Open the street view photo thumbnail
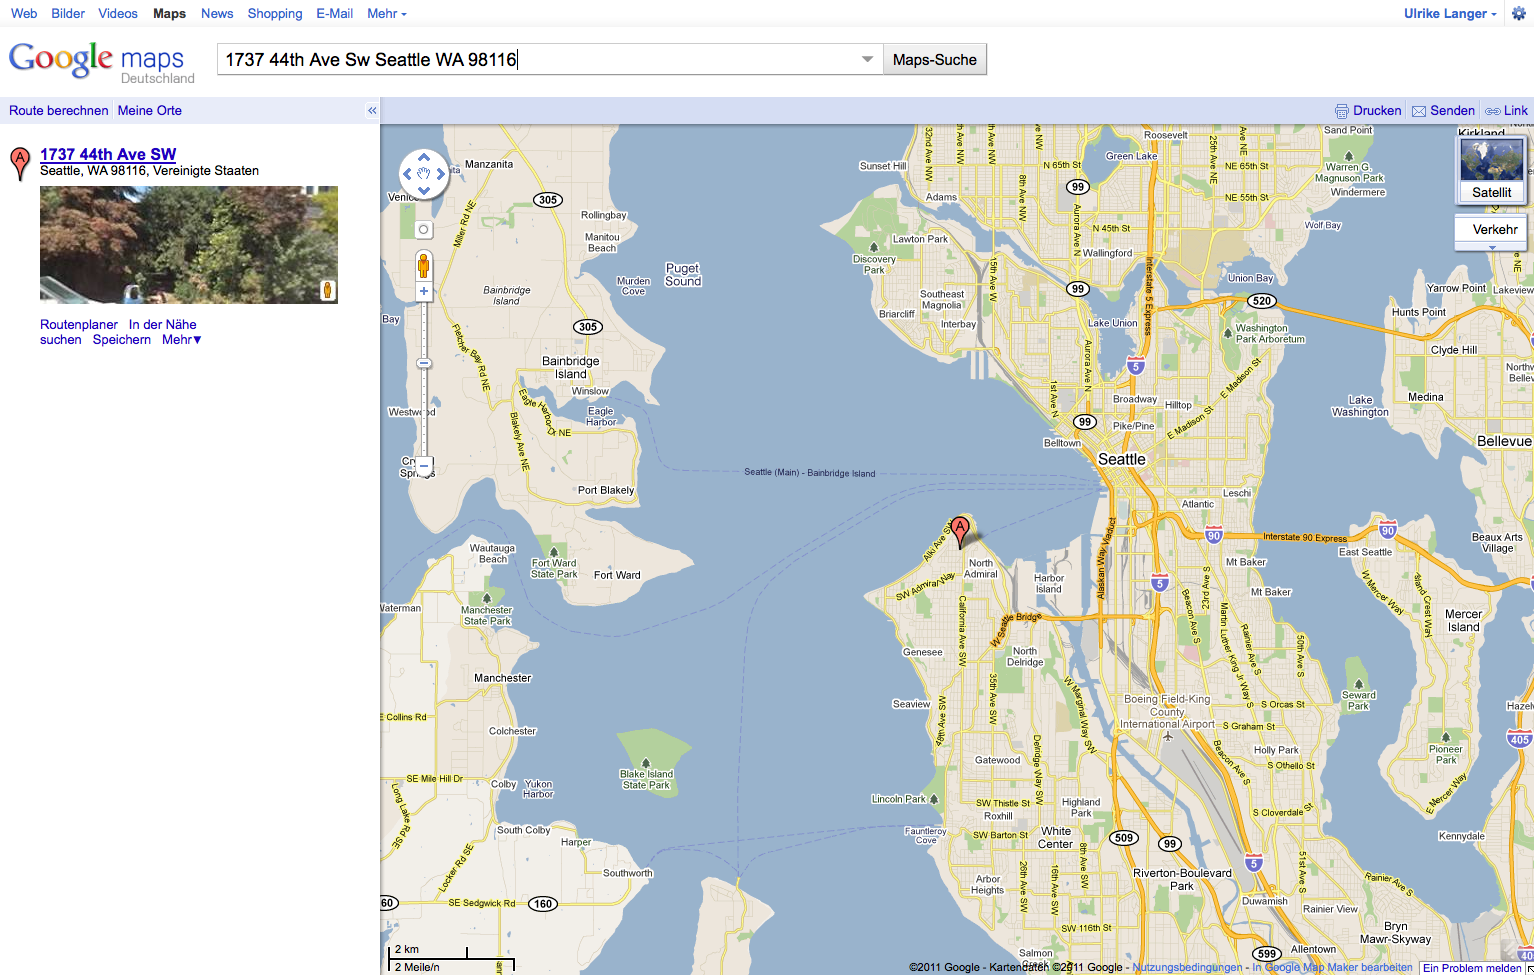This screenshot has height=975, width=1534. [189, 245]
